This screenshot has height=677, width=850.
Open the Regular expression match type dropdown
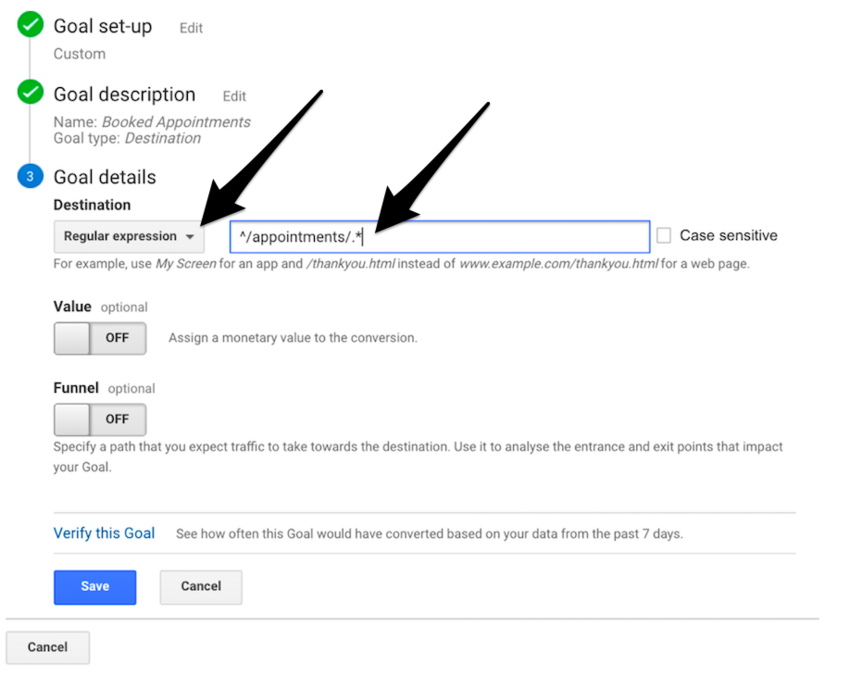point(128,237)
